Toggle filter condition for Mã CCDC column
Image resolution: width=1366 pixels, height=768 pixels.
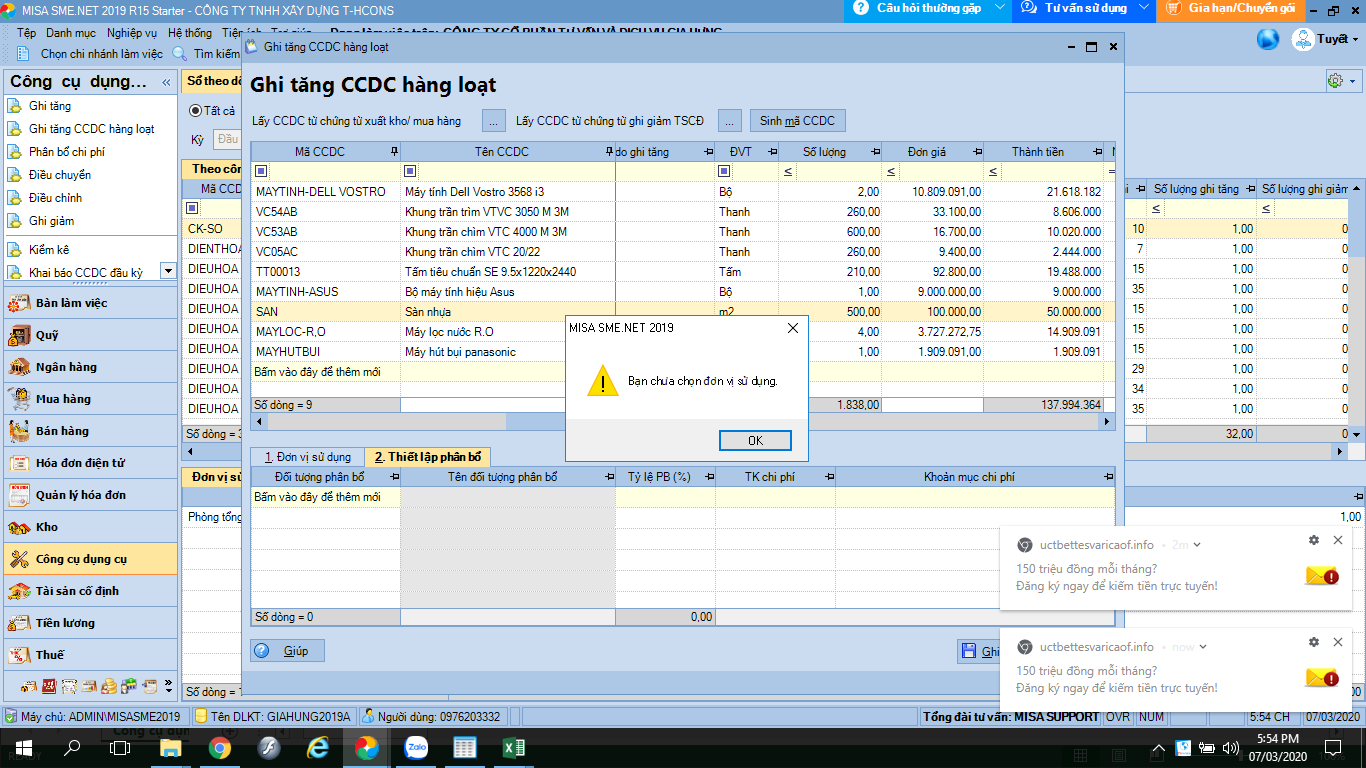[261, 171]
